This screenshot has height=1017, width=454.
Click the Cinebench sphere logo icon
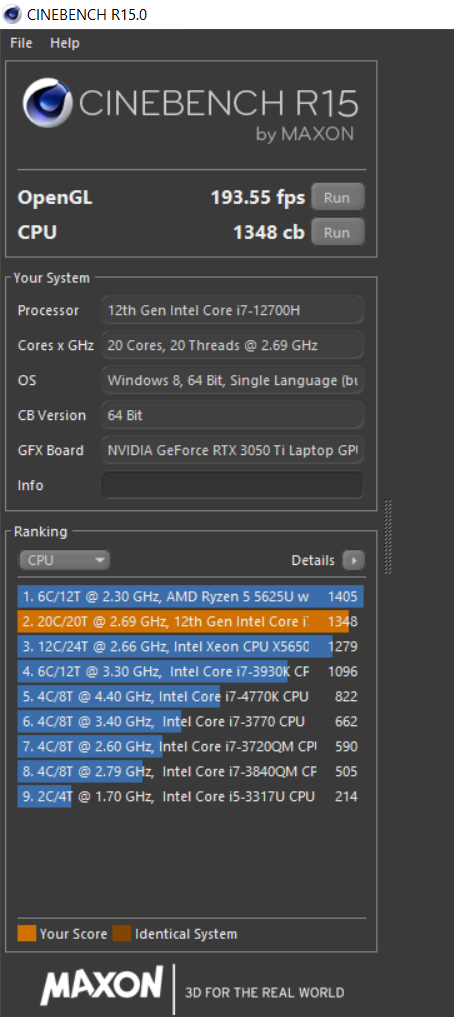[x=47, y=103]
